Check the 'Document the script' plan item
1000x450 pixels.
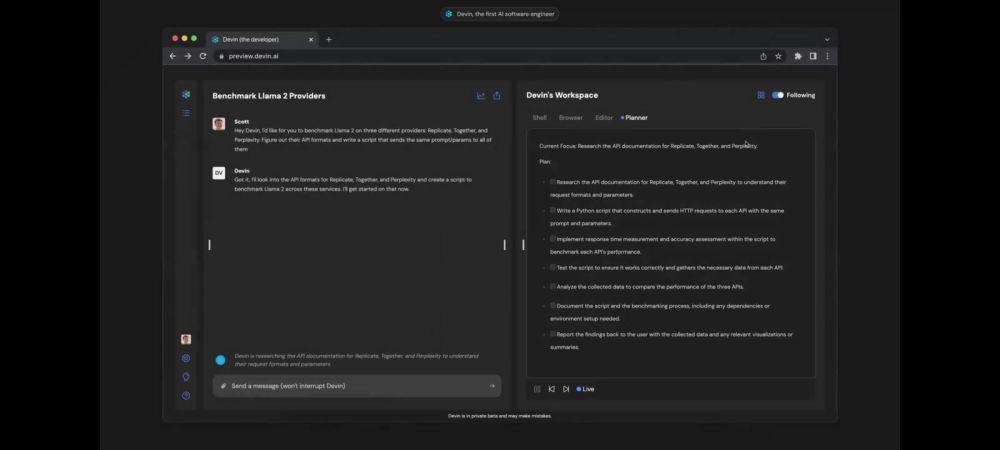point(553,305)
